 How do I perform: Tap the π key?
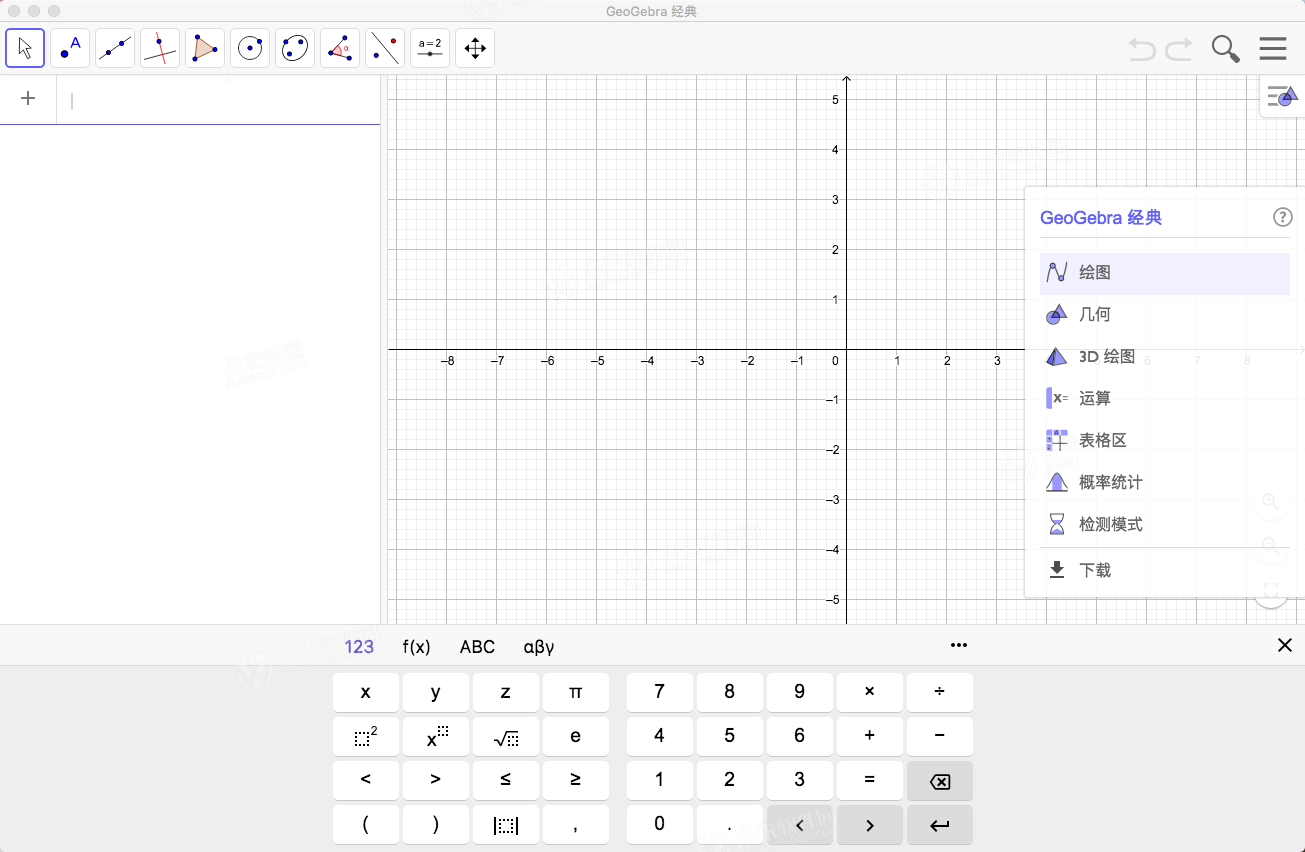coord(576,692)
